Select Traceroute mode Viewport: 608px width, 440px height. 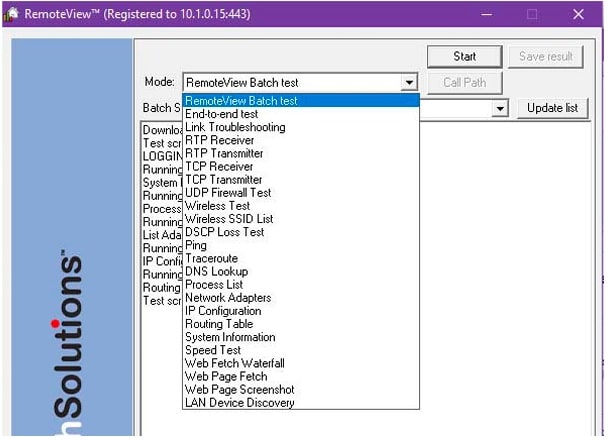tap(301, 259)
